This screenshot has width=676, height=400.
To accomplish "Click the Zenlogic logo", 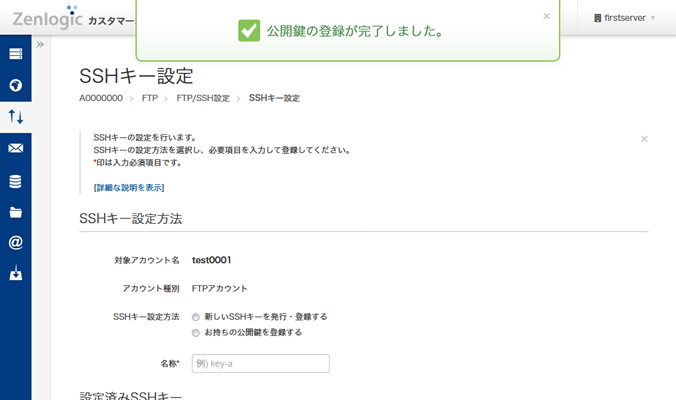I will [x=47, y=18].
